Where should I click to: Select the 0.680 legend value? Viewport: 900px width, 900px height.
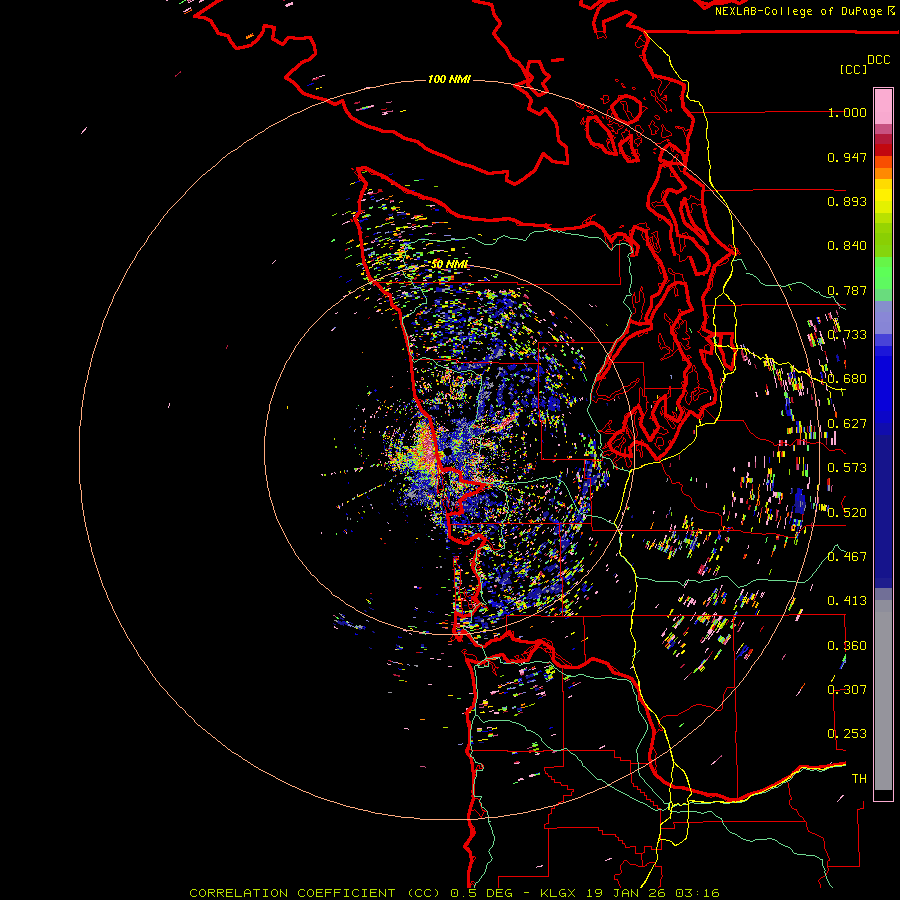pyautogui.click(x=847, y=379)
